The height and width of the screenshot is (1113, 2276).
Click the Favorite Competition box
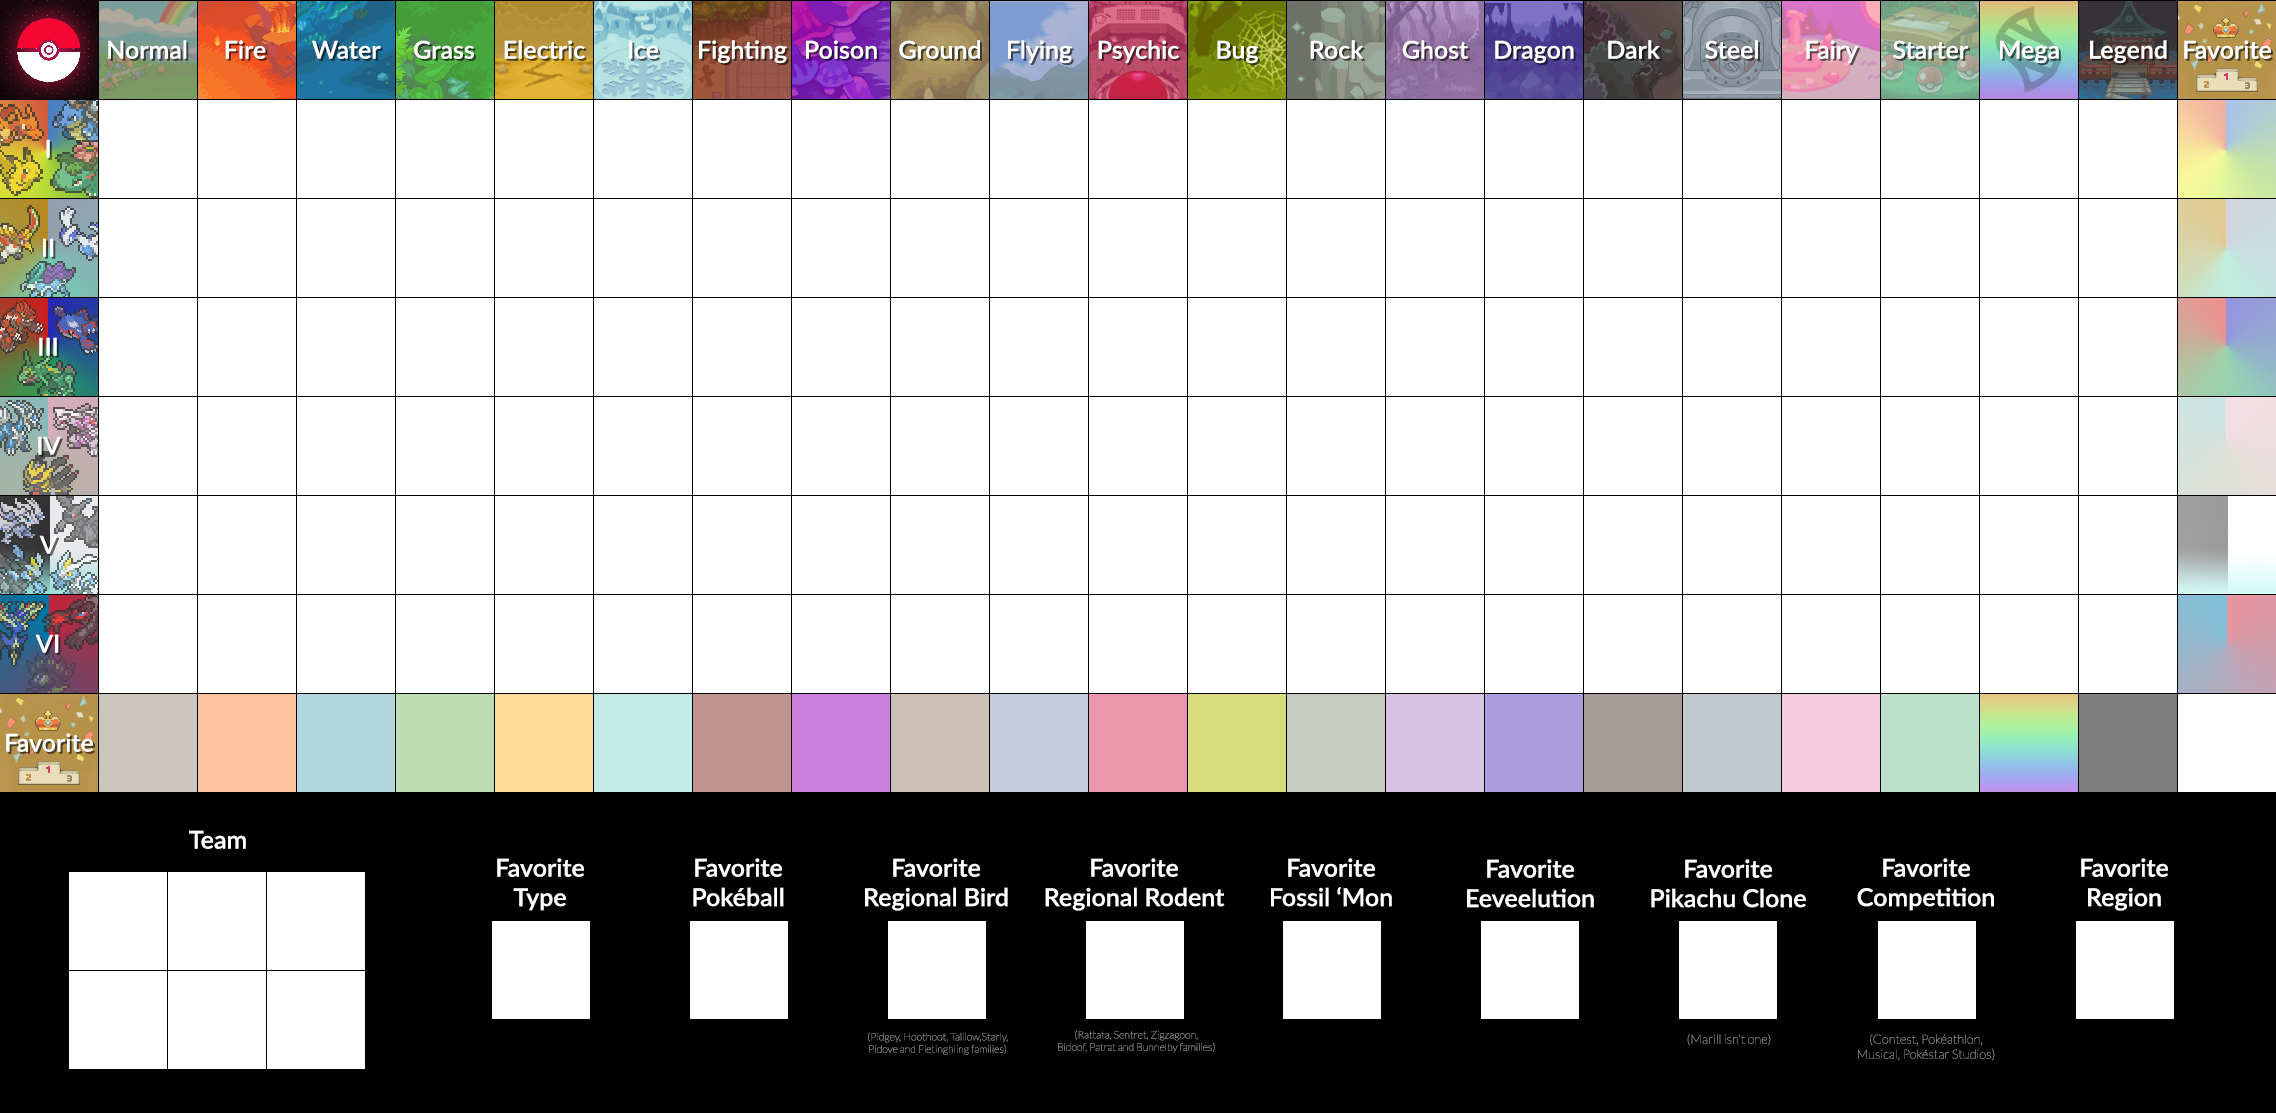1927,970
